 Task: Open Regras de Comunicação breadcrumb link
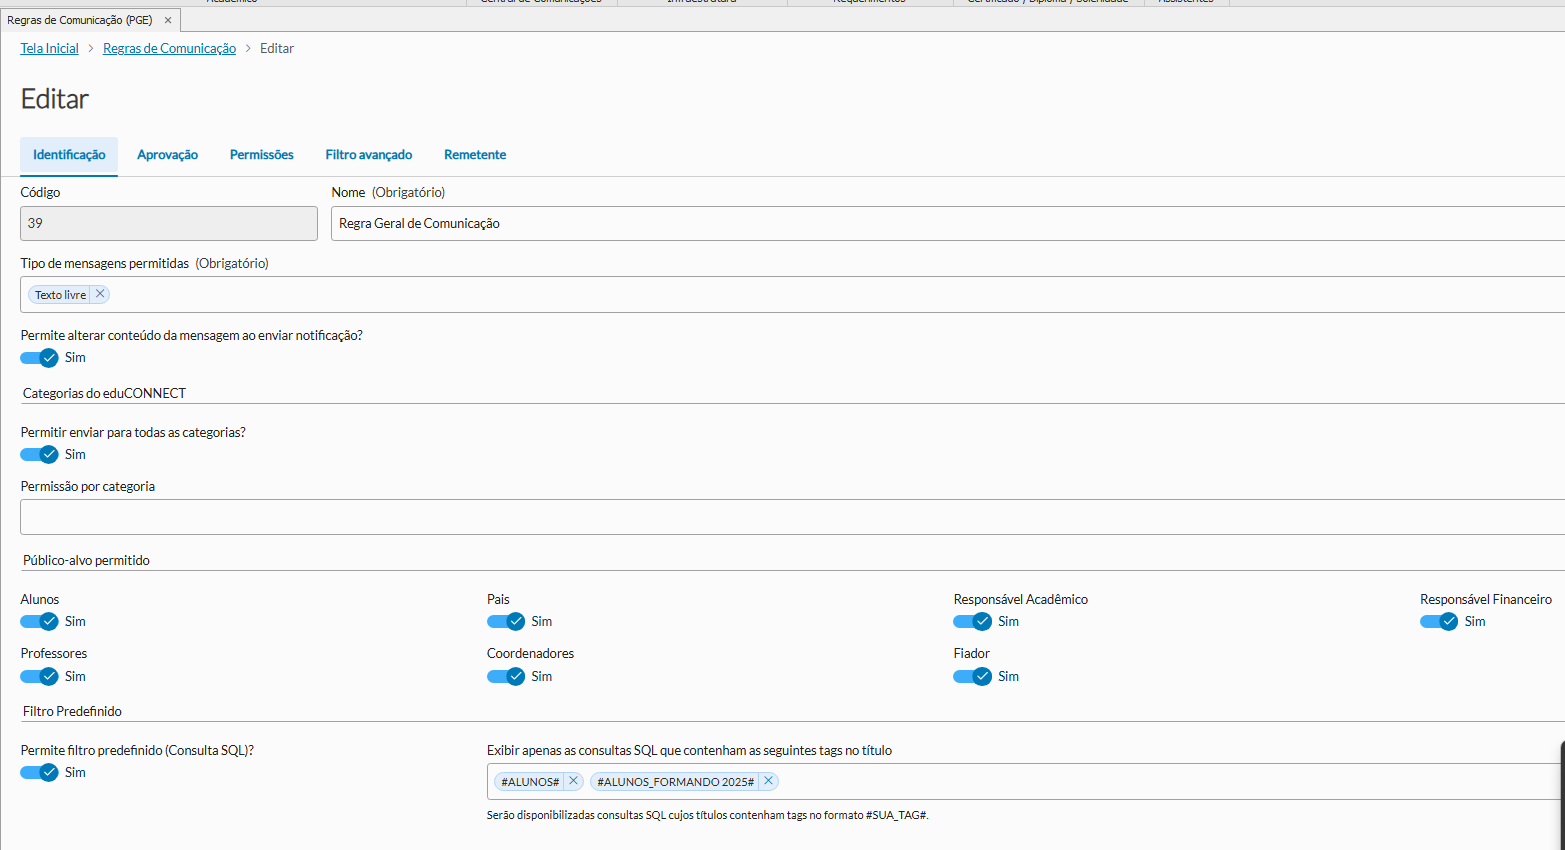coord(169,48)
